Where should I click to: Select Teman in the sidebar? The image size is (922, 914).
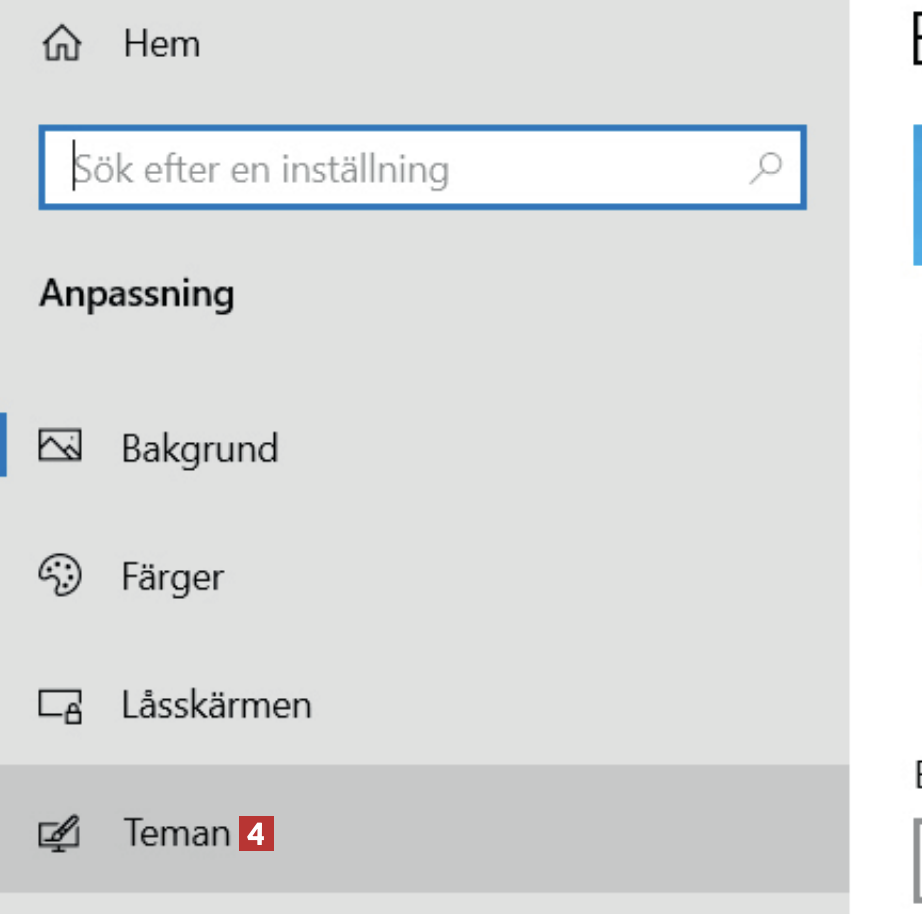pyautogui.click(x=176, y=833)
